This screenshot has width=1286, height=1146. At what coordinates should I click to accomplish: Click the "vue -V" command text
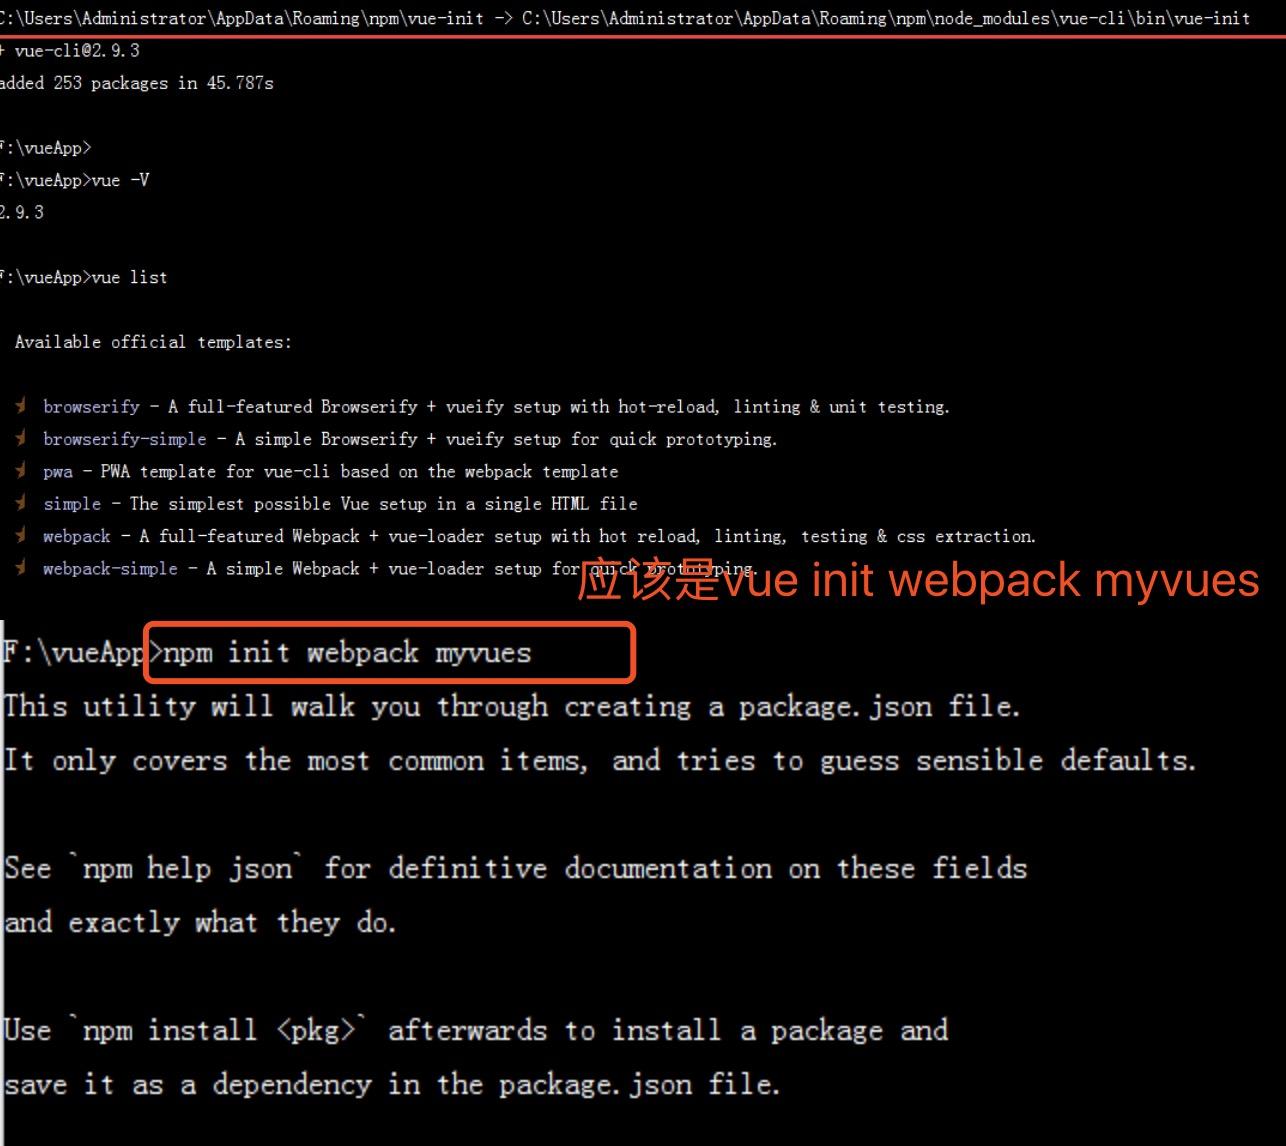coord(120,180)
